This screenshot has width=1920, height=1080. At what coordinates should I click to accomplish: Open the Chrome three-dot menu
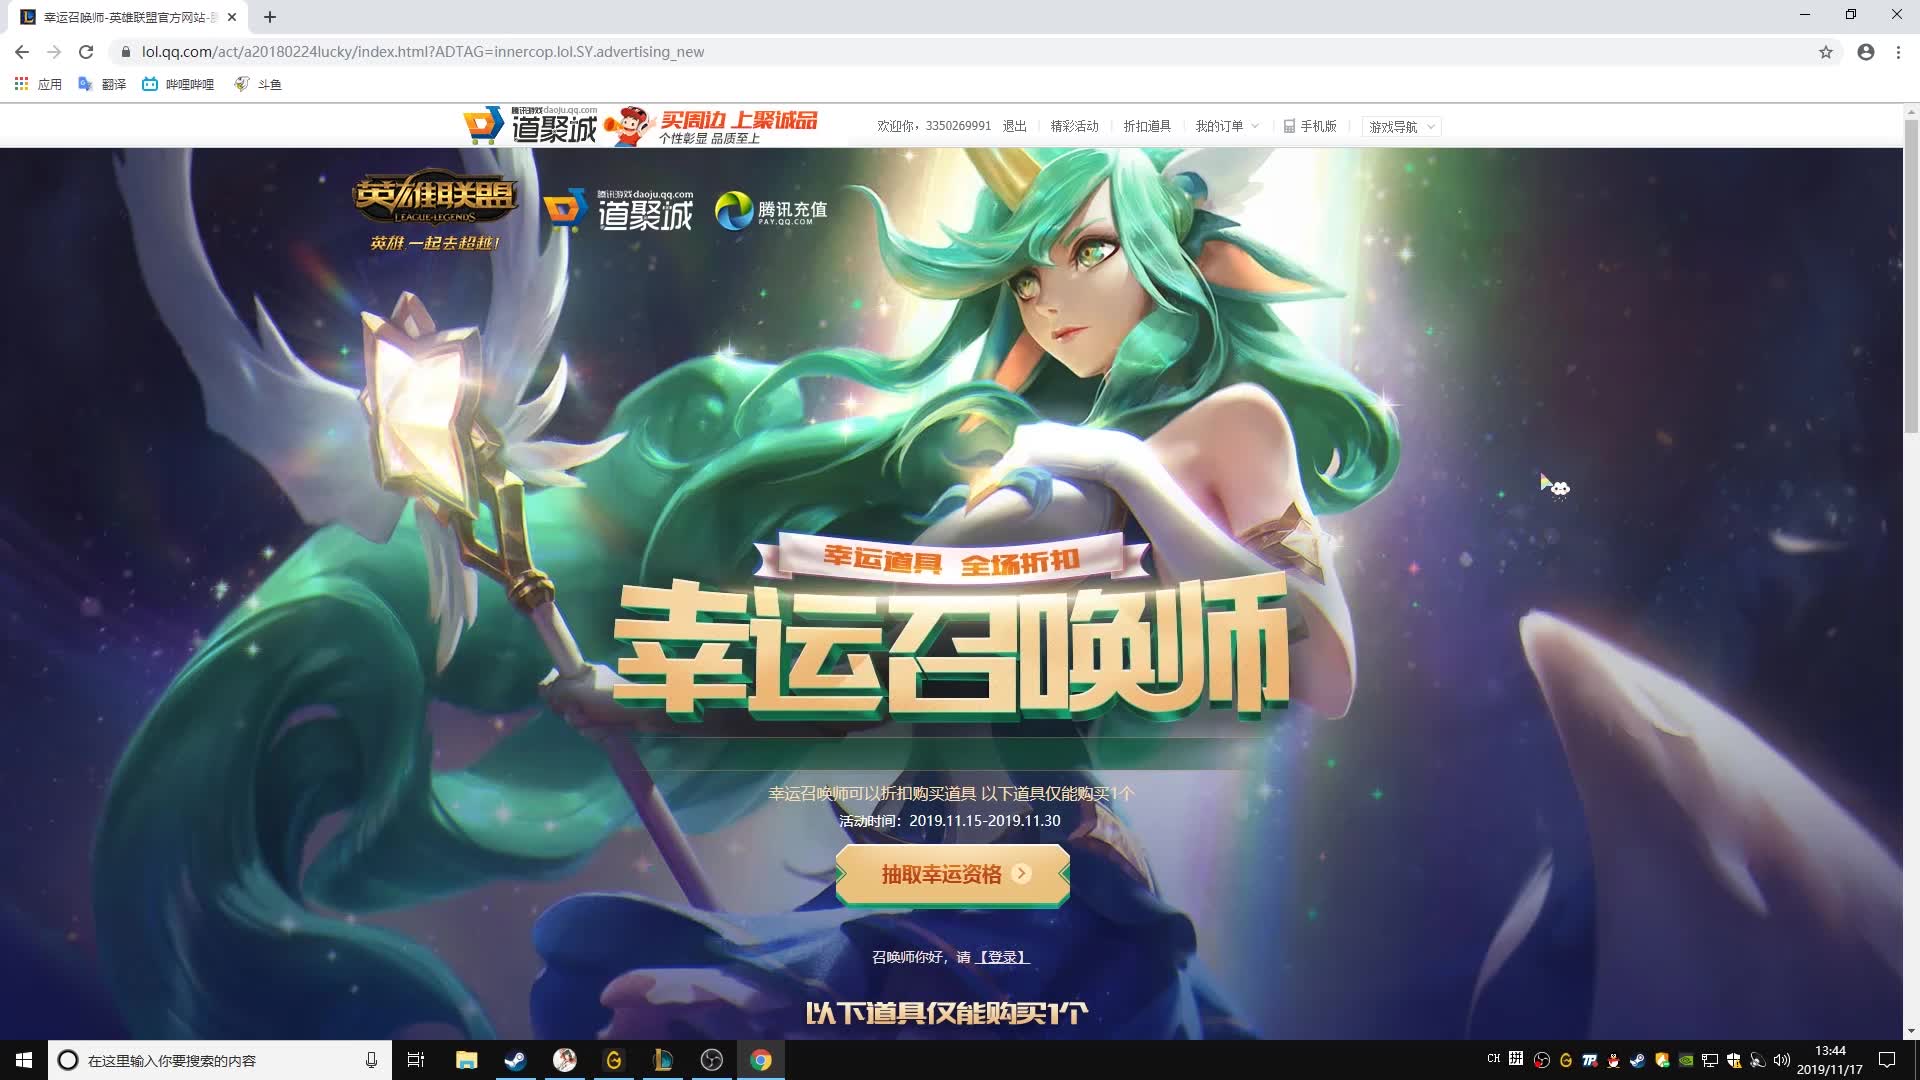[x=1898, y=52]
